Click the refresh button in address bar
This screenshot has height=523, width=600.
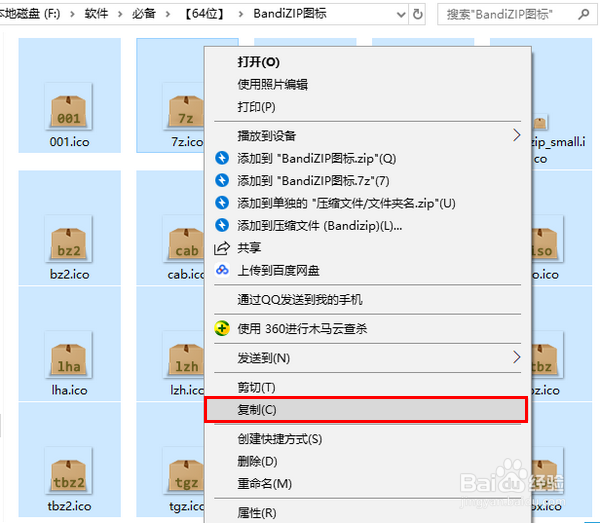point(417,15)
